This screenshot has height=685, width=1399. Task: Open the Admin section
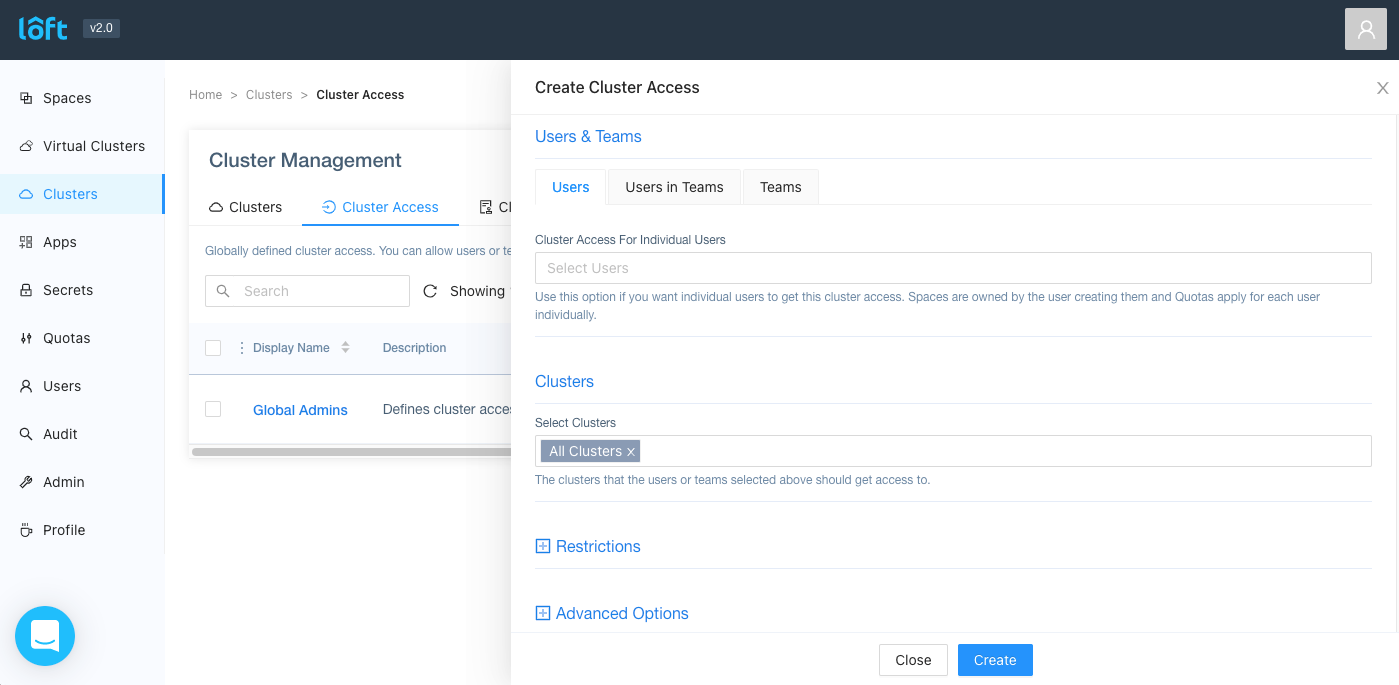pyautogui.click(x=61, y=482)
